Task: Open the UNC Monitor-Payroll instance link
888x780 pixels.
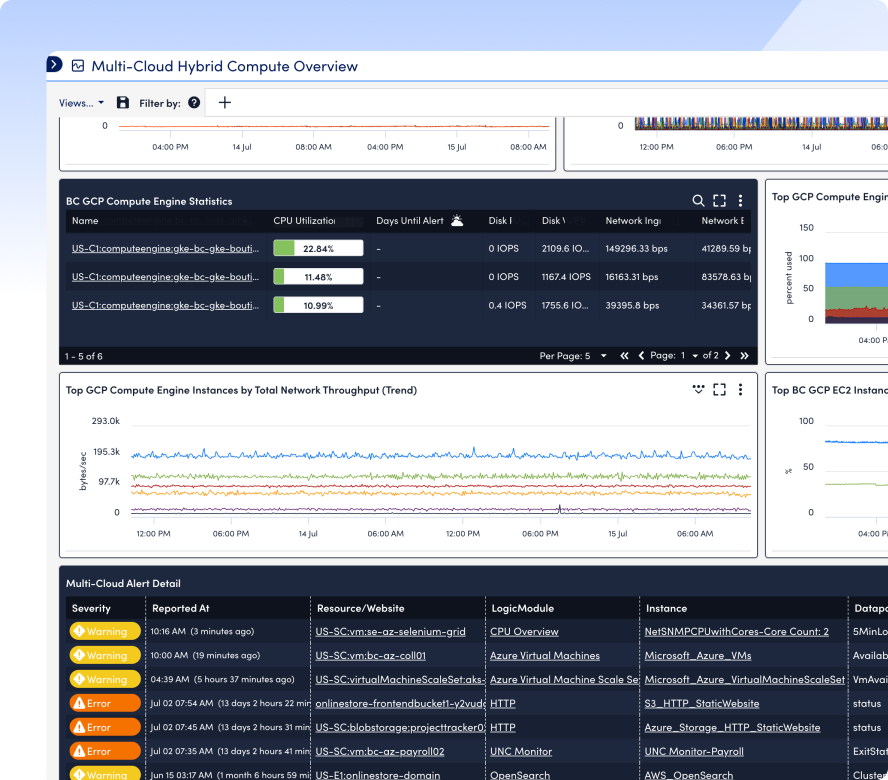Action: (694, 752)
